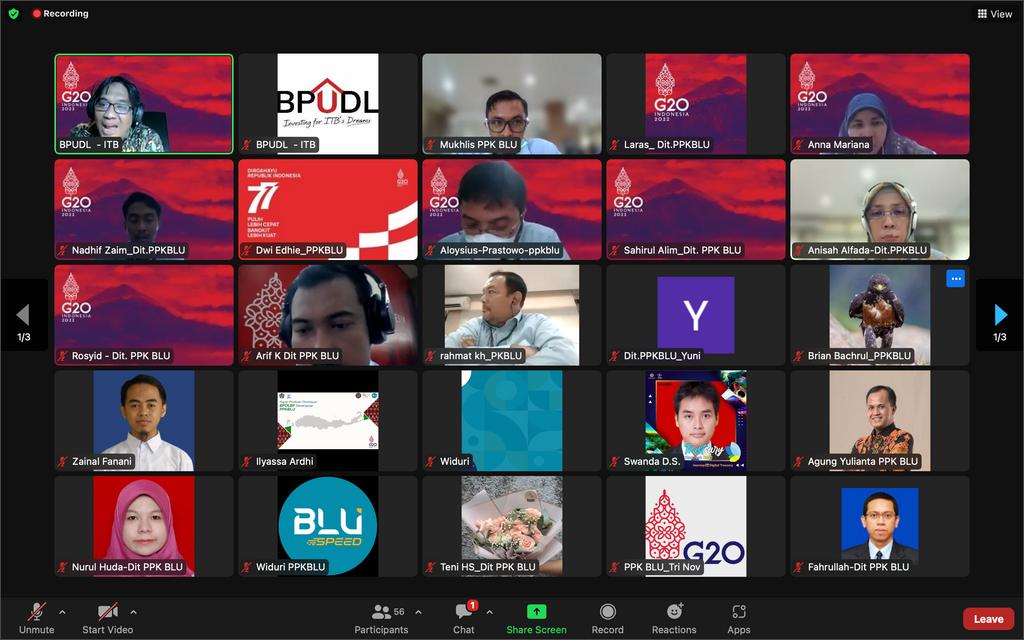Select Teni HS_Dit PPK BLU flower tile
The width and height of the screenshot is (1024, 640).
pyautogui.click(x=512, y=526)
